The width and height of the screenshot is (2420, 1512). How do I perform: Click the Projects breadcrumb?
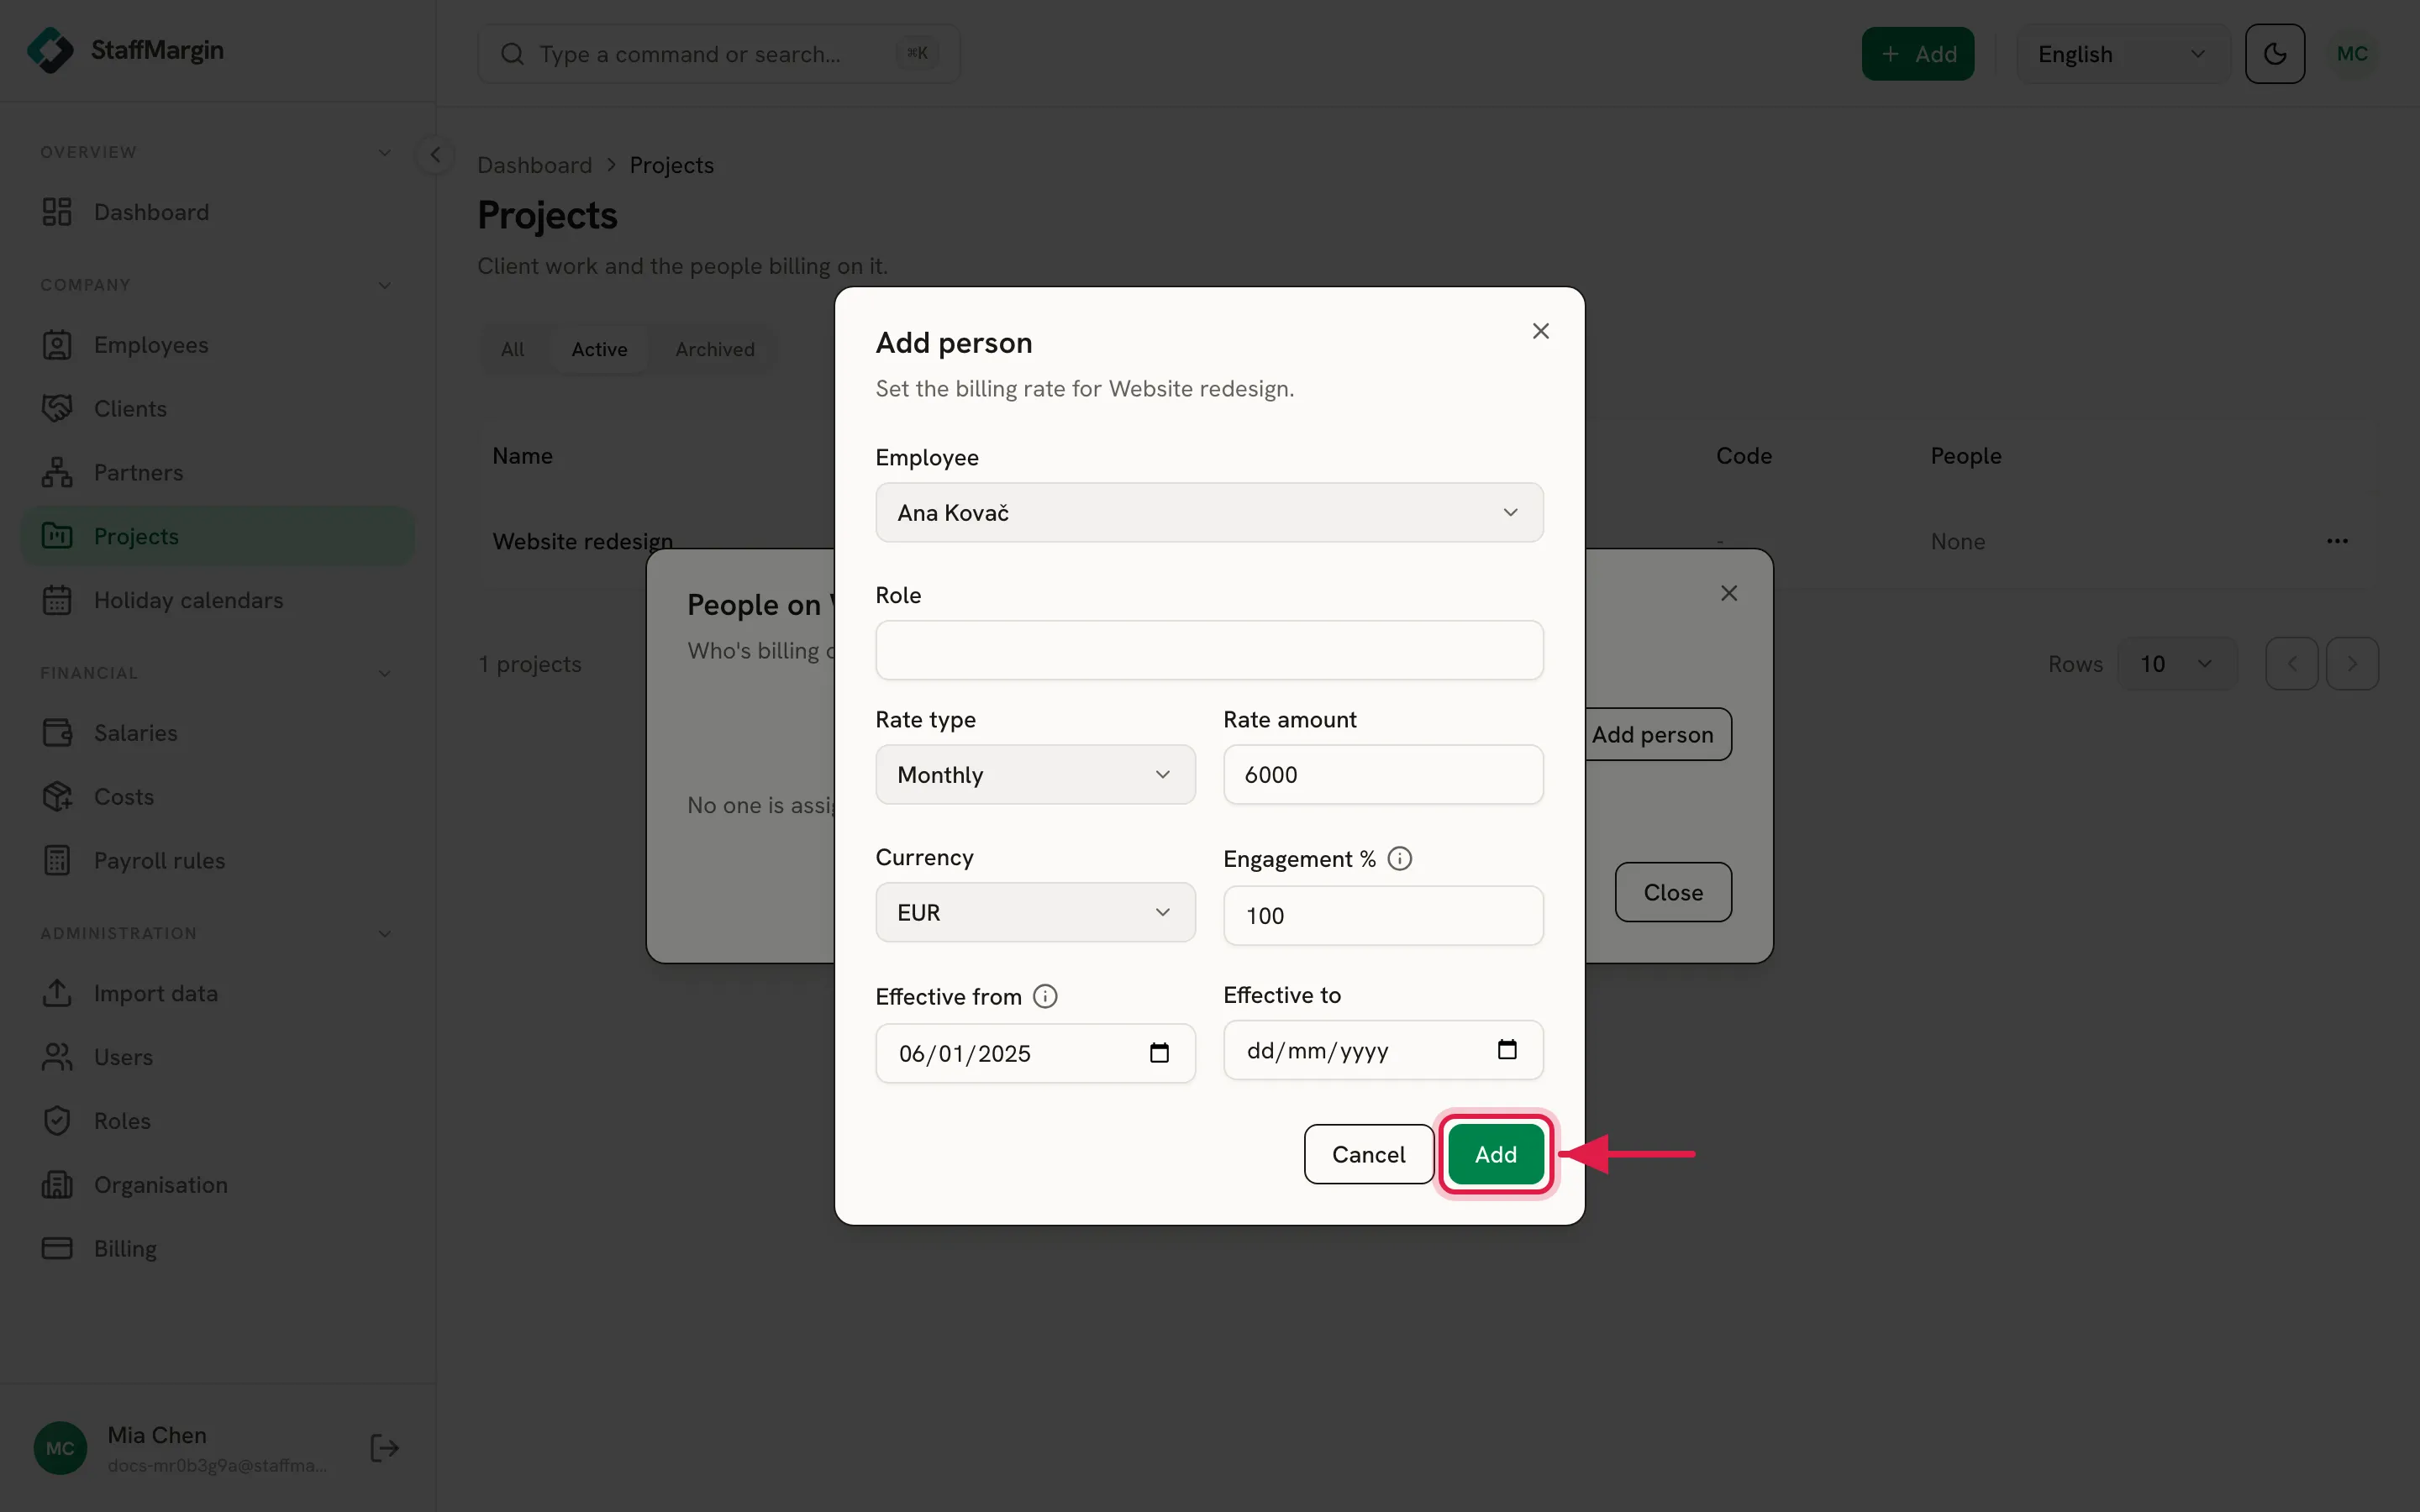pos(671,165)
